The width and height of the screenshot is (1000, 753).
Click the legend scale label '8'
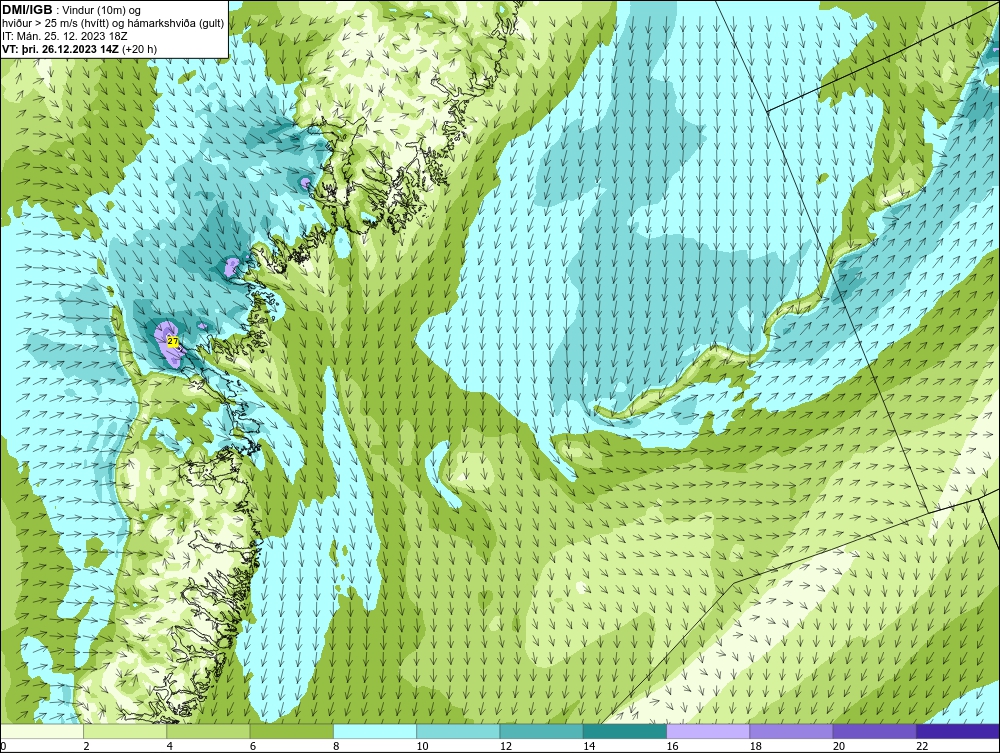click(x=336, y=746)
